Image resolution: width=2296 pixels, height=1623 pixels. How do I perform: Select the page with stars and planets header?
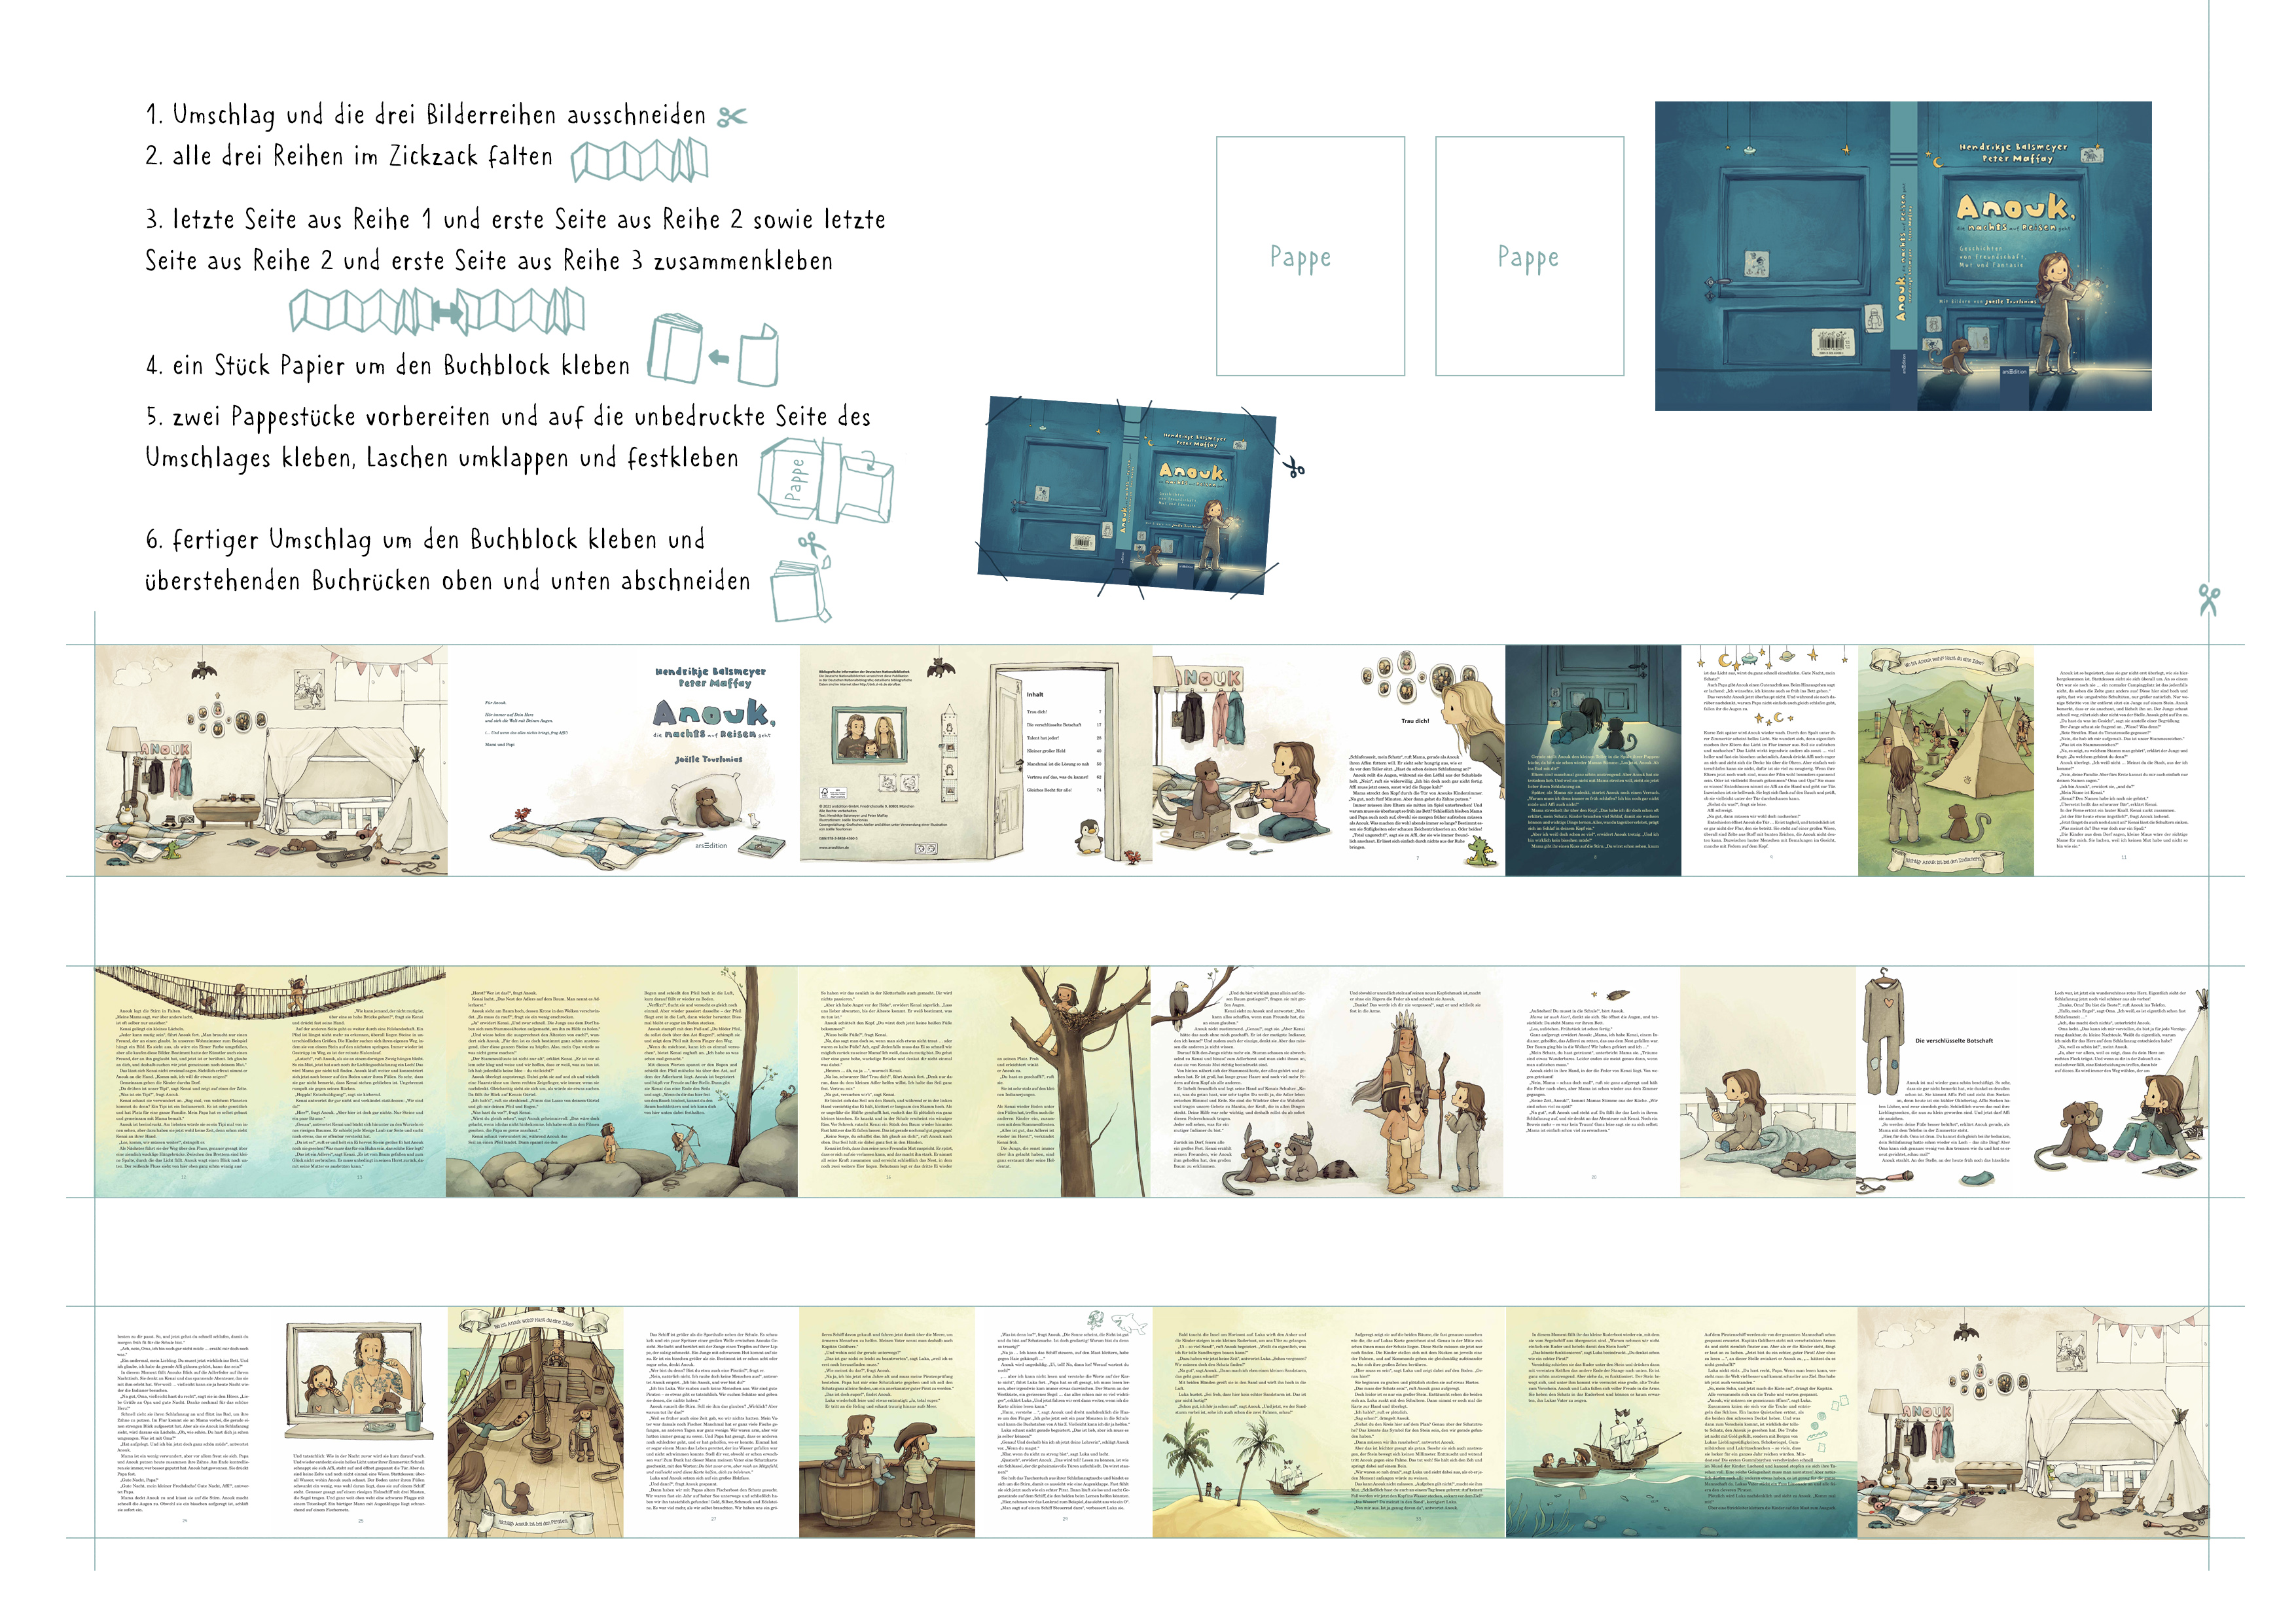click(x=1770, y=761)
